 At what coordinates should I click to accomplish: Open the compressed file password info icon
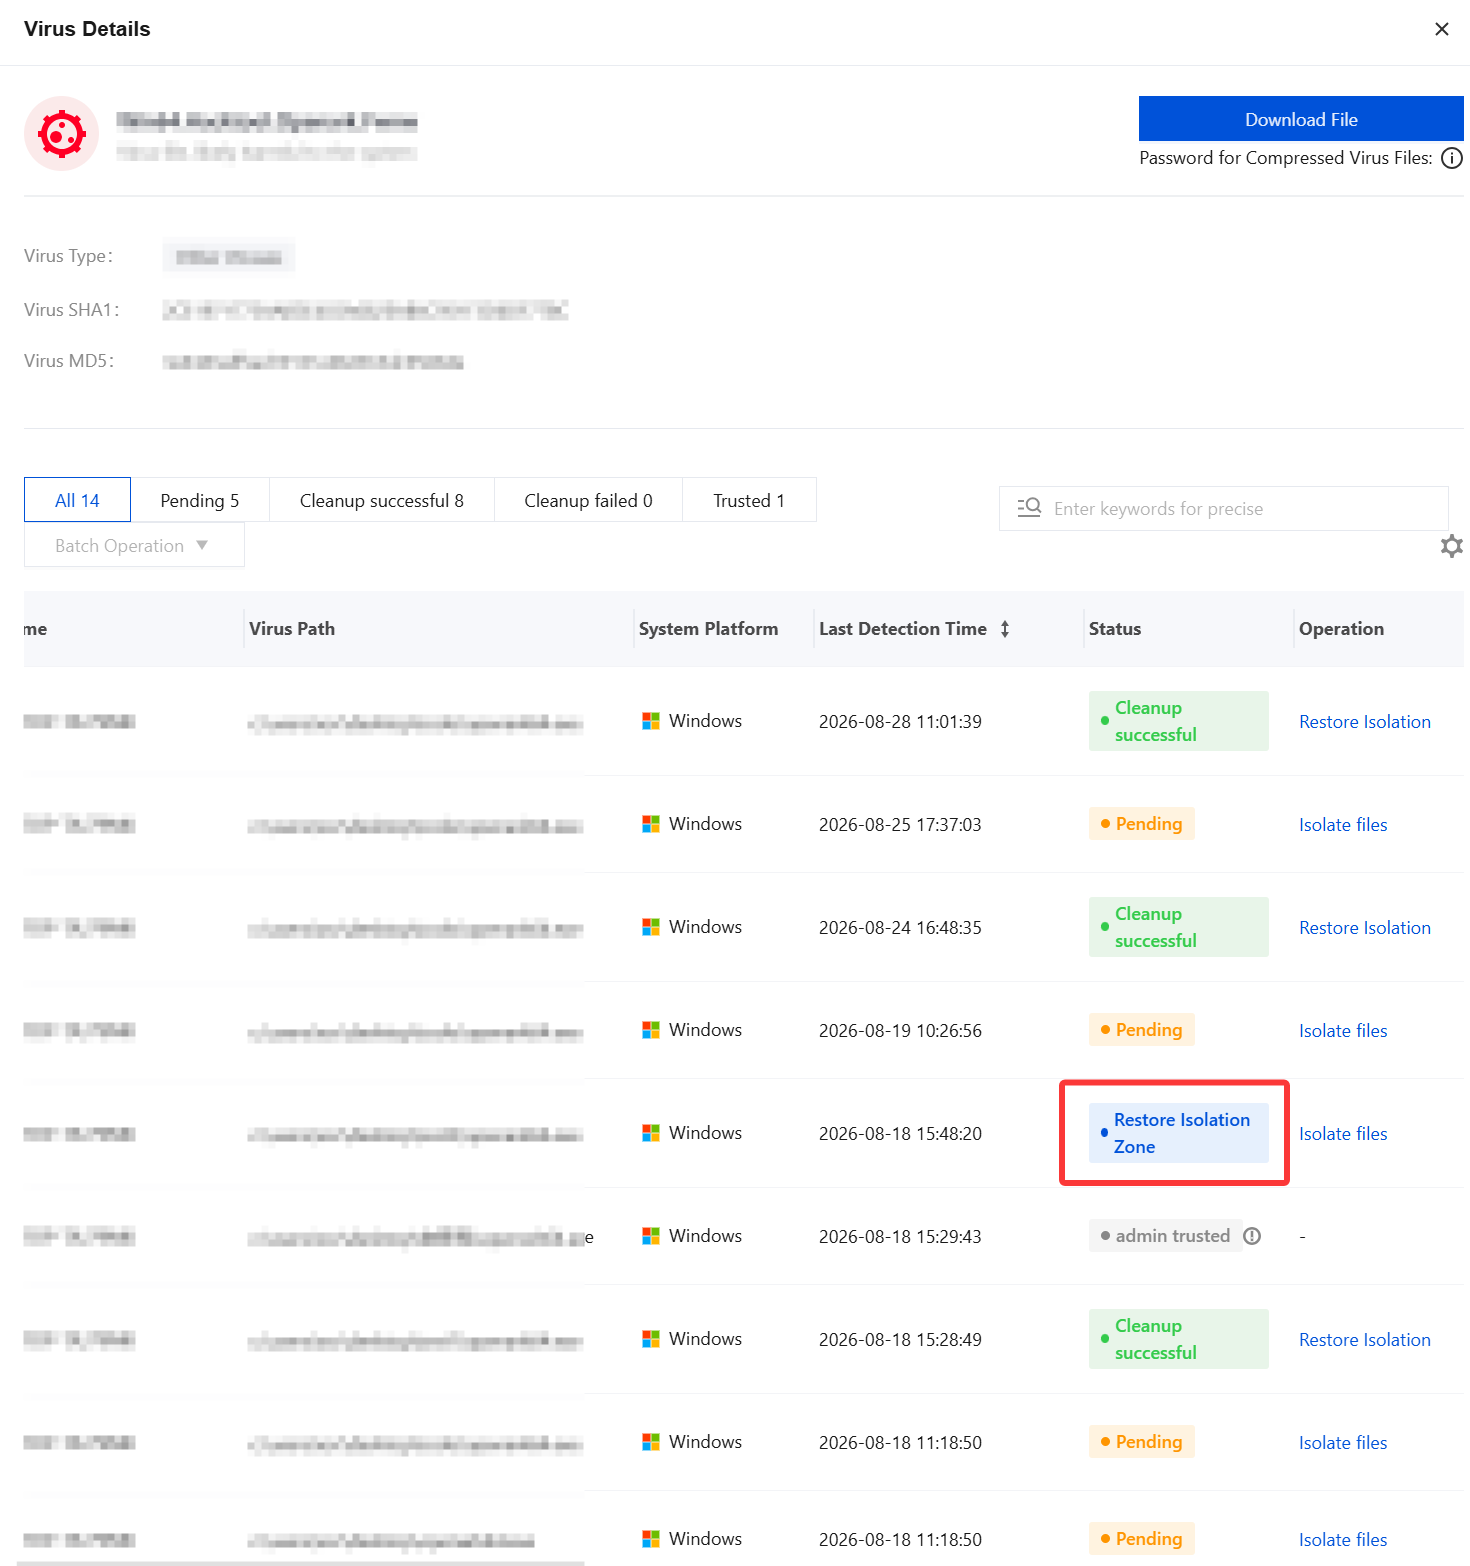(x=1452, y=158)
